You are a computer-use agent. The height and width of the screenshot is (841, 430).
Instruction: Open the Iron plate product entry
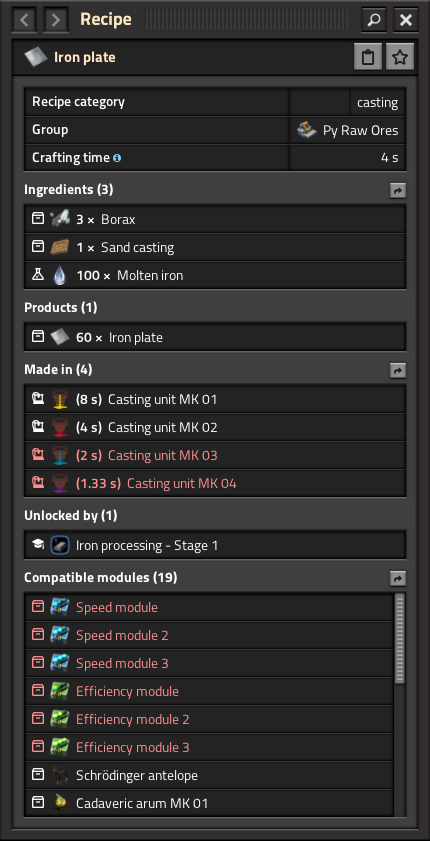214,337
